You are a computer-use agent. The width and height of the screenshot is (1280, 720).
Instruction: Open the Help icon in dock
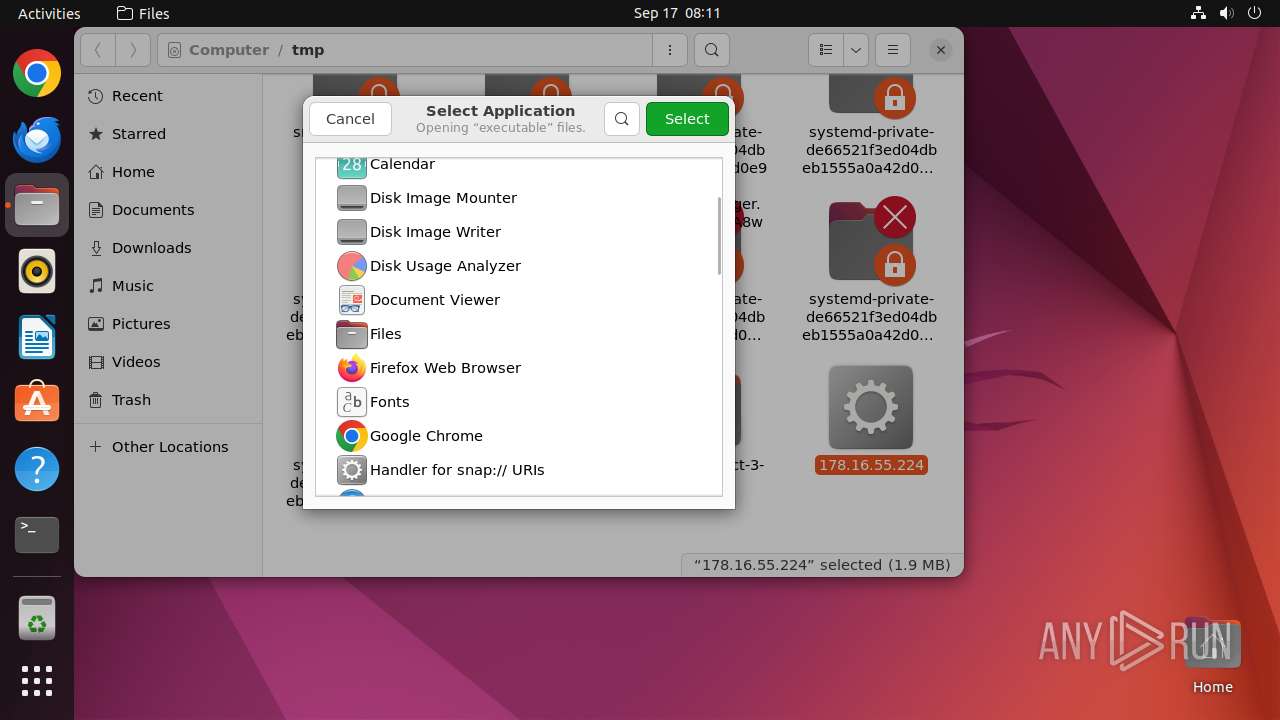point(37,469)
